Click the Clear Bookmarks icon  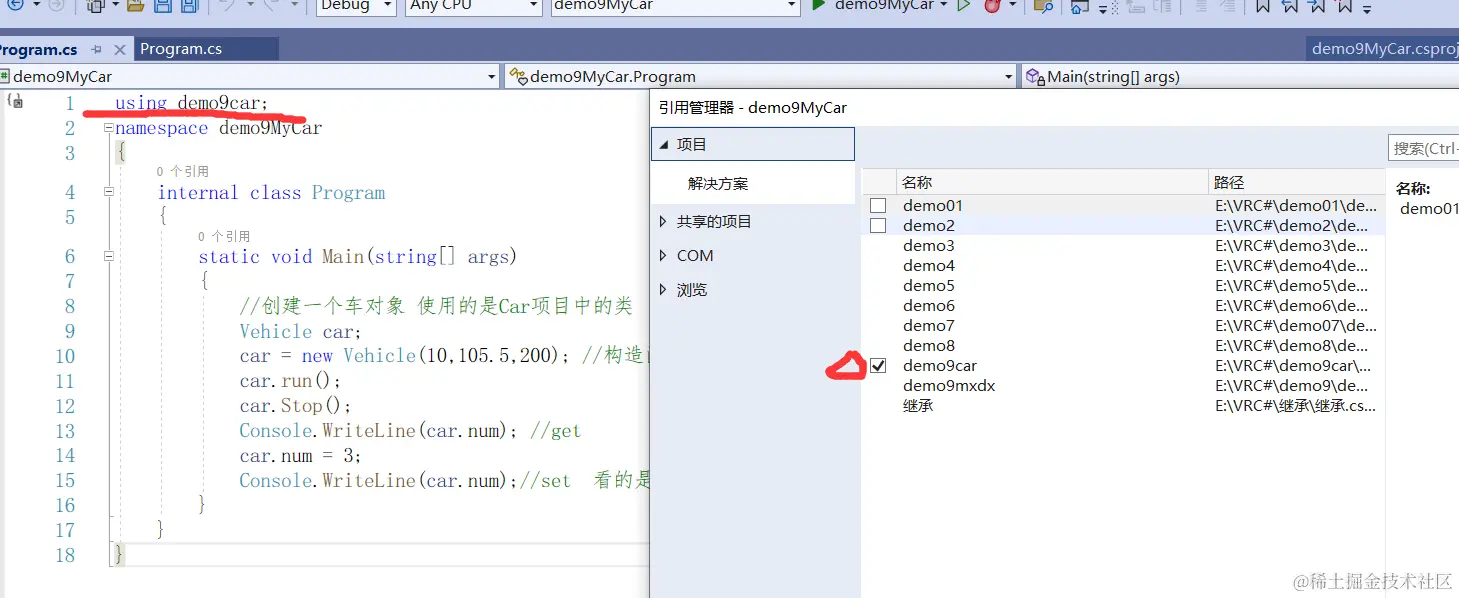tap(1344, 5)
